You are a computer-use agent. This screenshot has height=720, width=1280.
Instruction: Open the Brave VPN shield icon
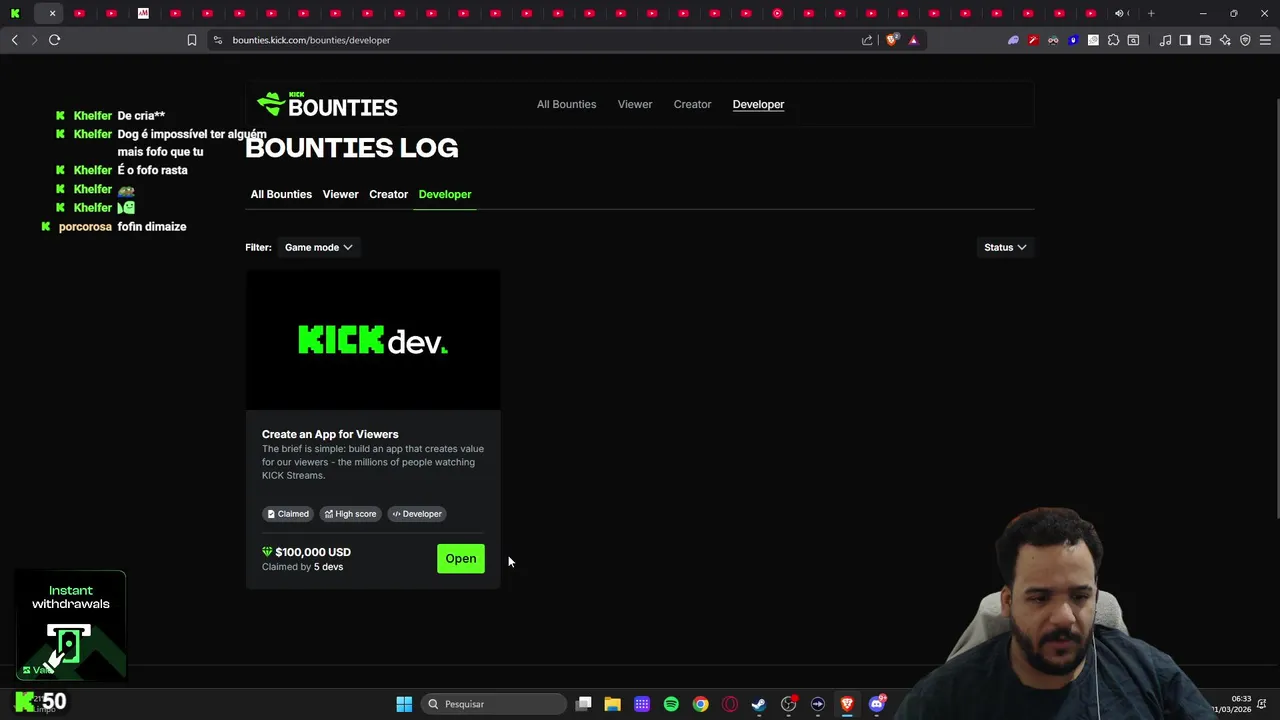1245,40
